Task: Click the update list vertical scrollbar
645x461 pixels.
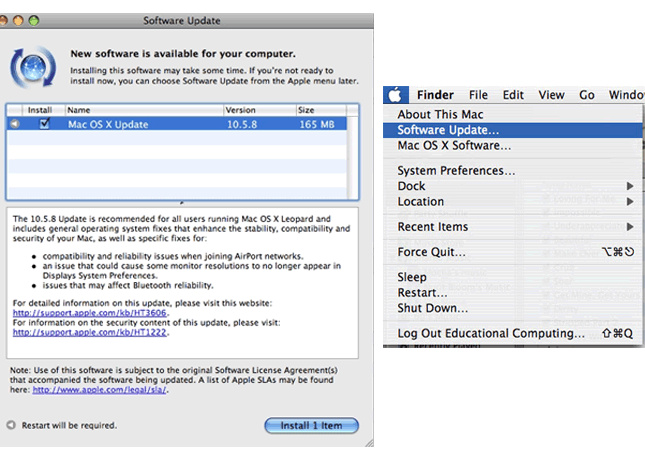Action: (352, 158)
